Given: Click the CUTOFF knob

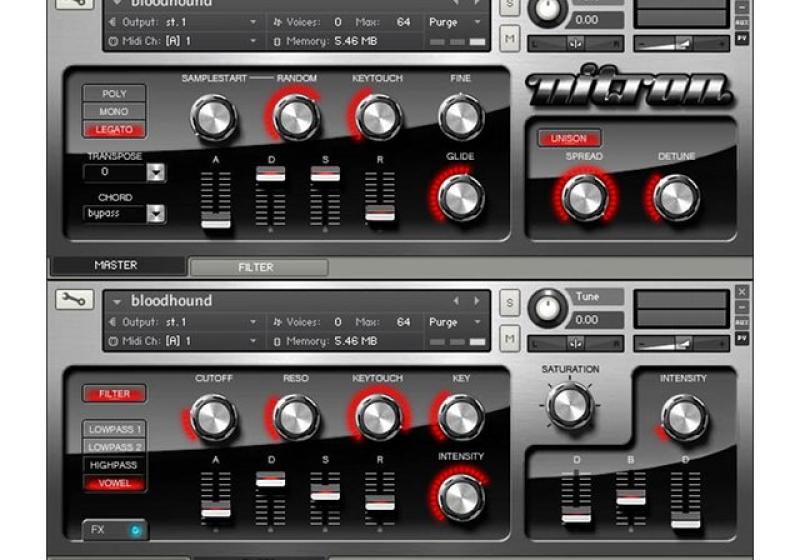Looking at the screenshot, I should 214,418.
